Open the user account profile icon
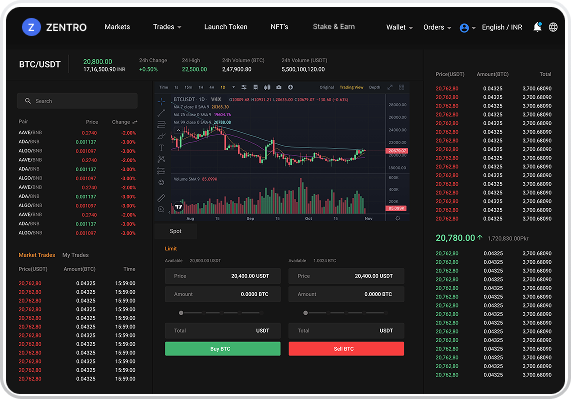The height and width of the screenshot is (399, 571). point(464,28)
